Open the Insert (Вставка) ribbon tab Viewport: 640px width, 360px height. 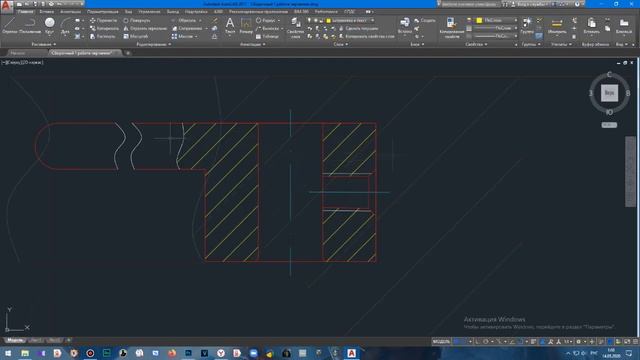[x=47, y=11]
